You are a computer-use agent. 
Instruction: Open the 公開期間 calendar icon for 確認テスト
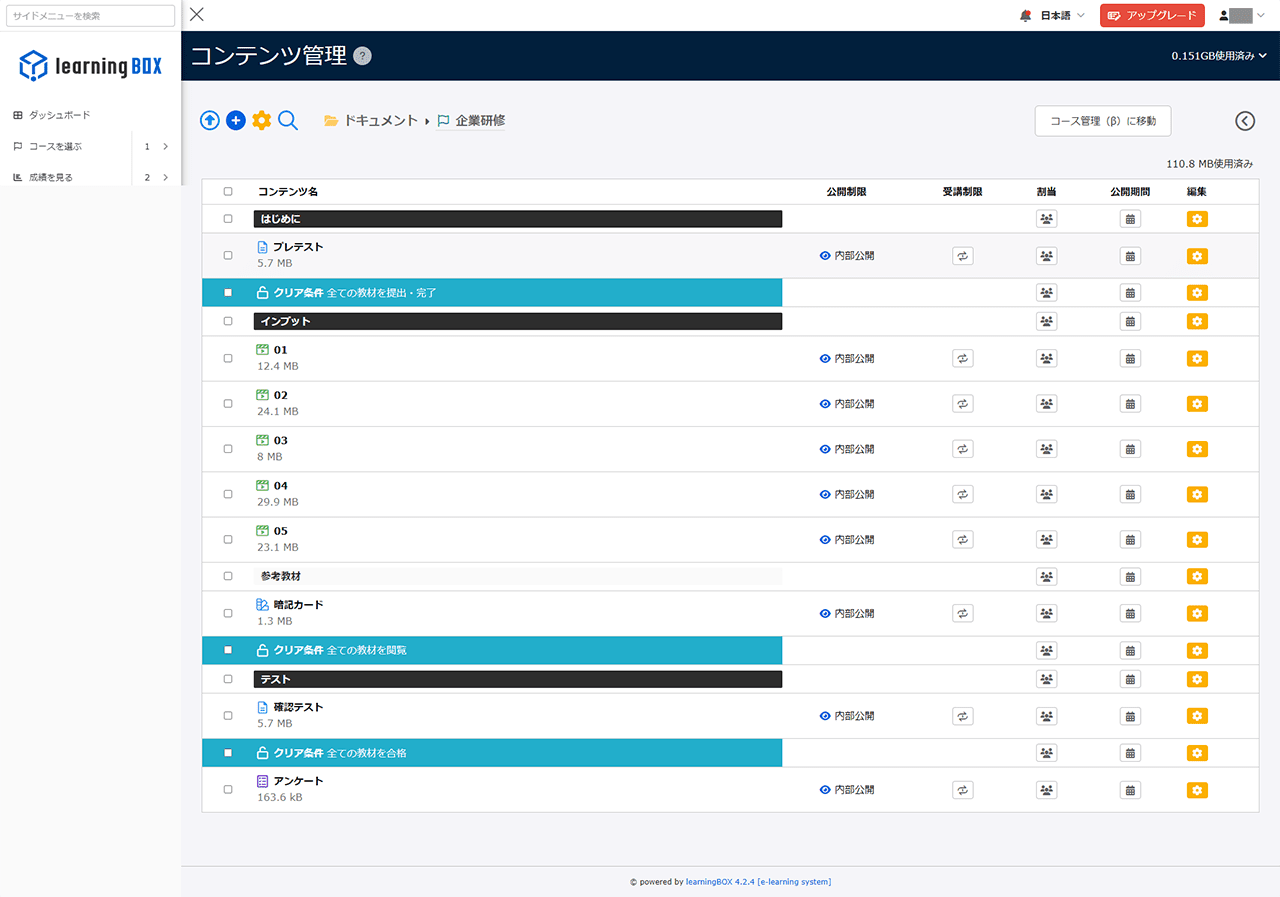click(1130, 716)
